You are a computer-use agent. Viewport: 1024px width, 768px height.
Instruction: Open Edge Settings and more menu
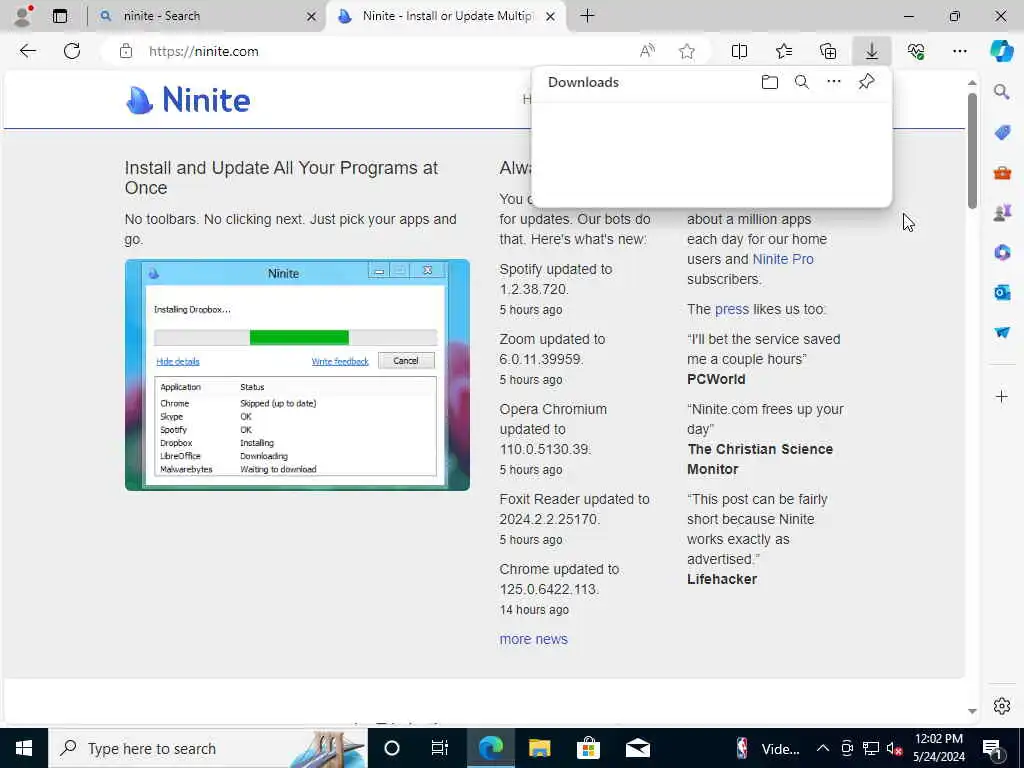tap(959, 51)
